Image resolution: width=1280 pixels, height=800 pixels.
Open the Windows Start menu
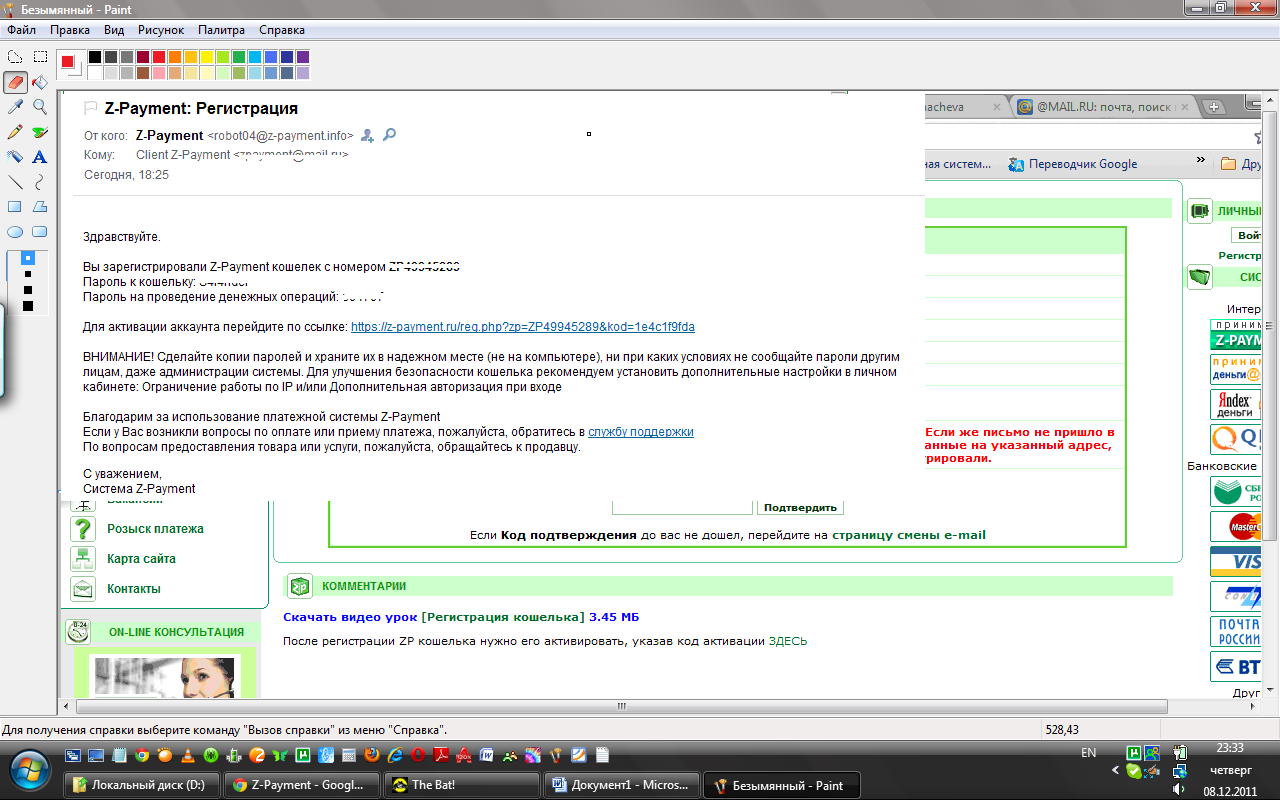[29, 771]
